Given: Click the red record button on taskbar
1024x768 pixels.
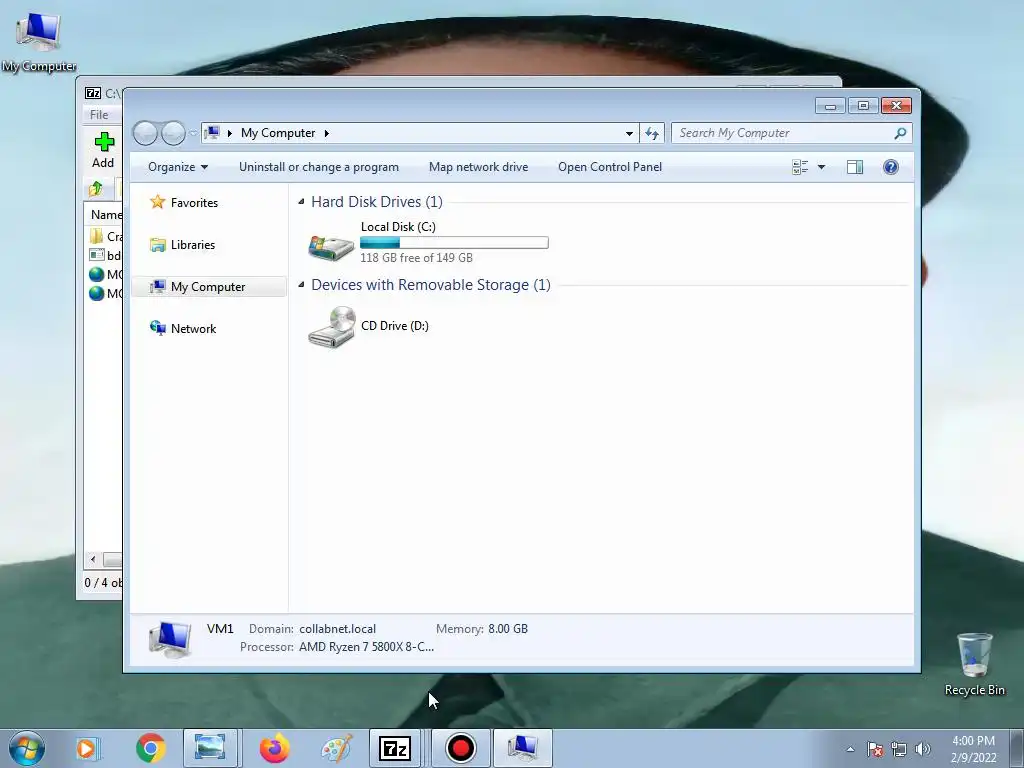Looking at the screenshot, I should point(460,748).
